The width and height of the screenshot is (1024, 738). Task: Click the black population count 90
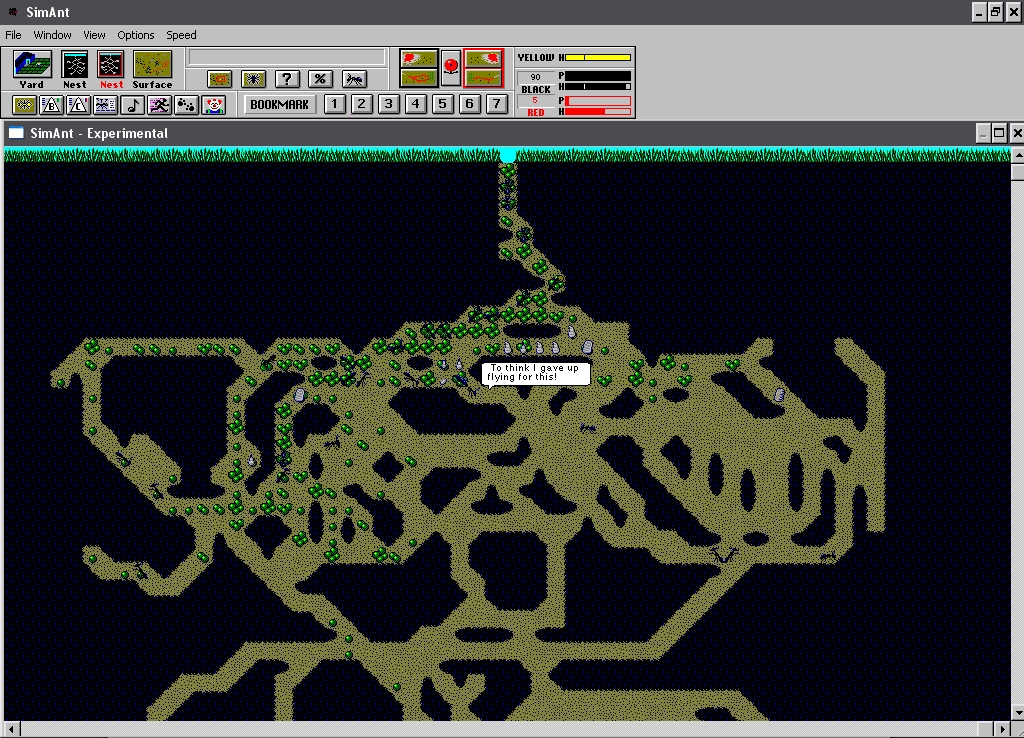[x=536, y=77]
